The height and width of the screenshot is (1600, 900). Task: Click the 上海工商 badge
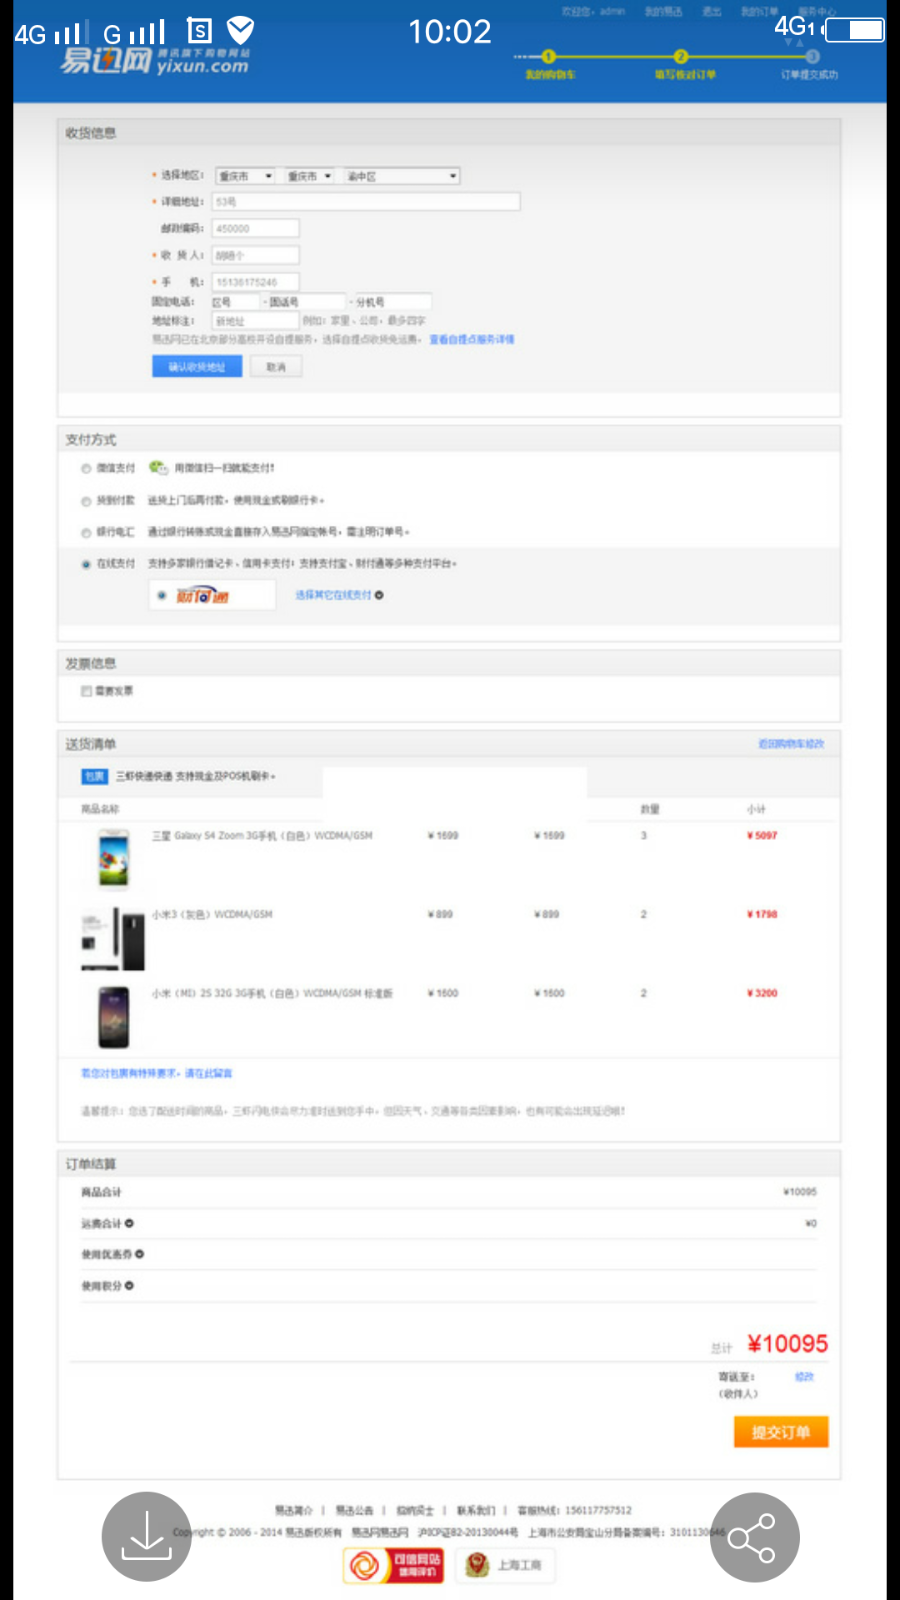(505, 1565)
